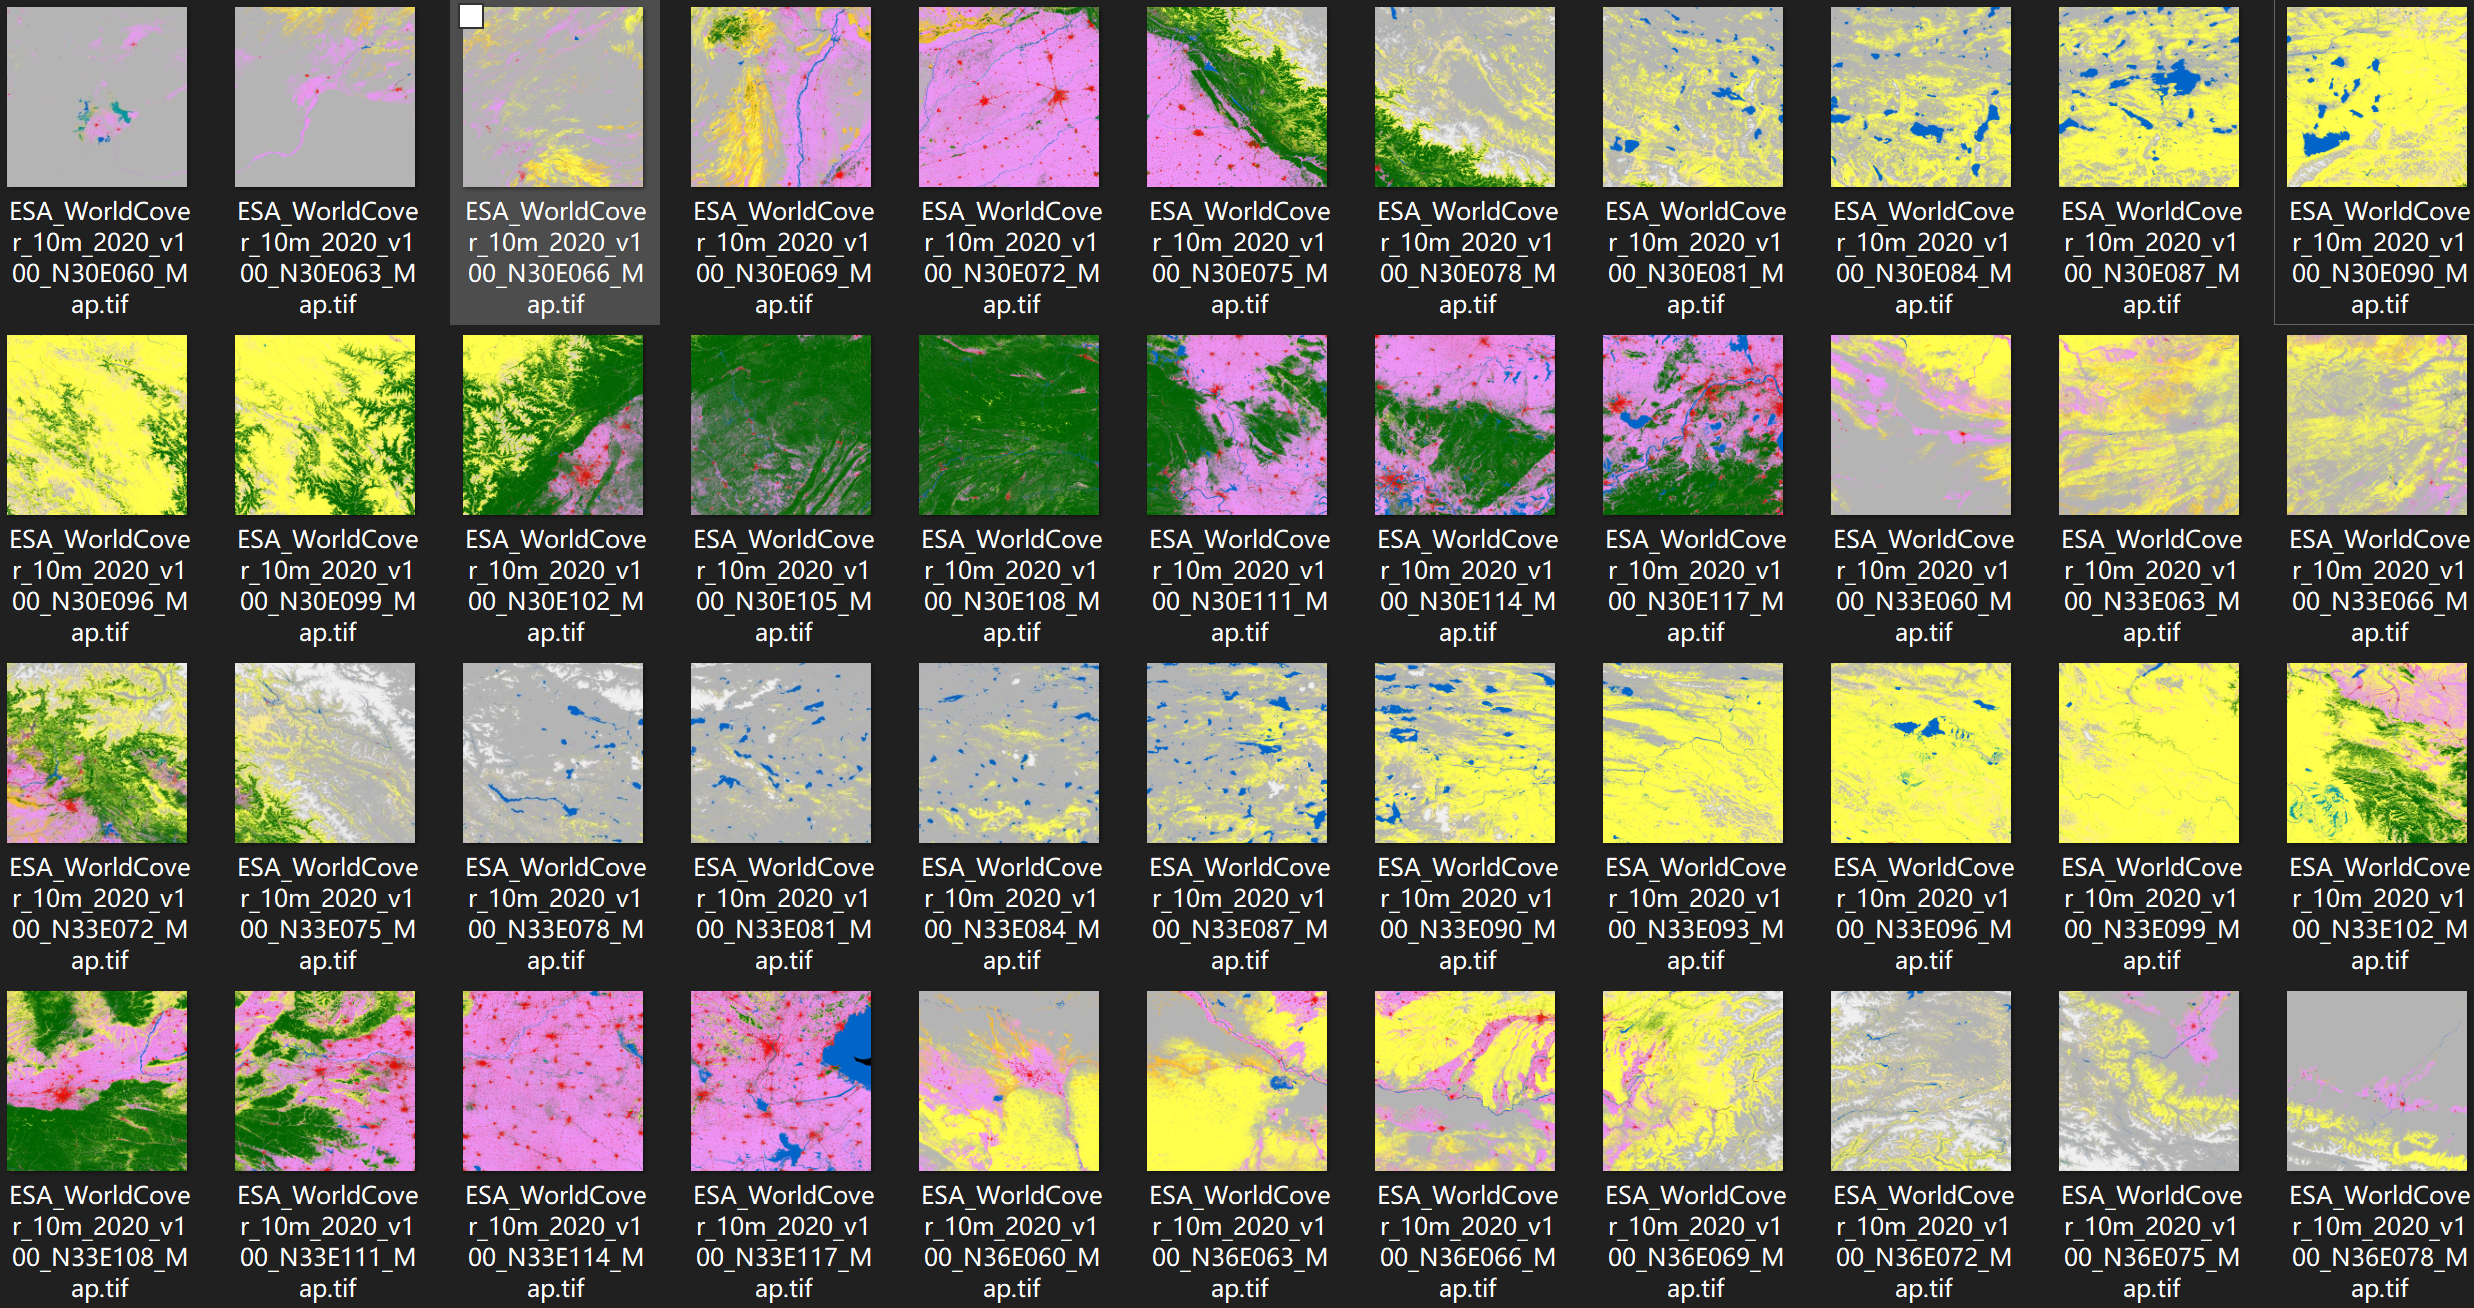Image resolution: width=2474 pixels, height=1308 pixels.
Task: Open the N30E072 pink cropland tile
Action: [1009, 97]
